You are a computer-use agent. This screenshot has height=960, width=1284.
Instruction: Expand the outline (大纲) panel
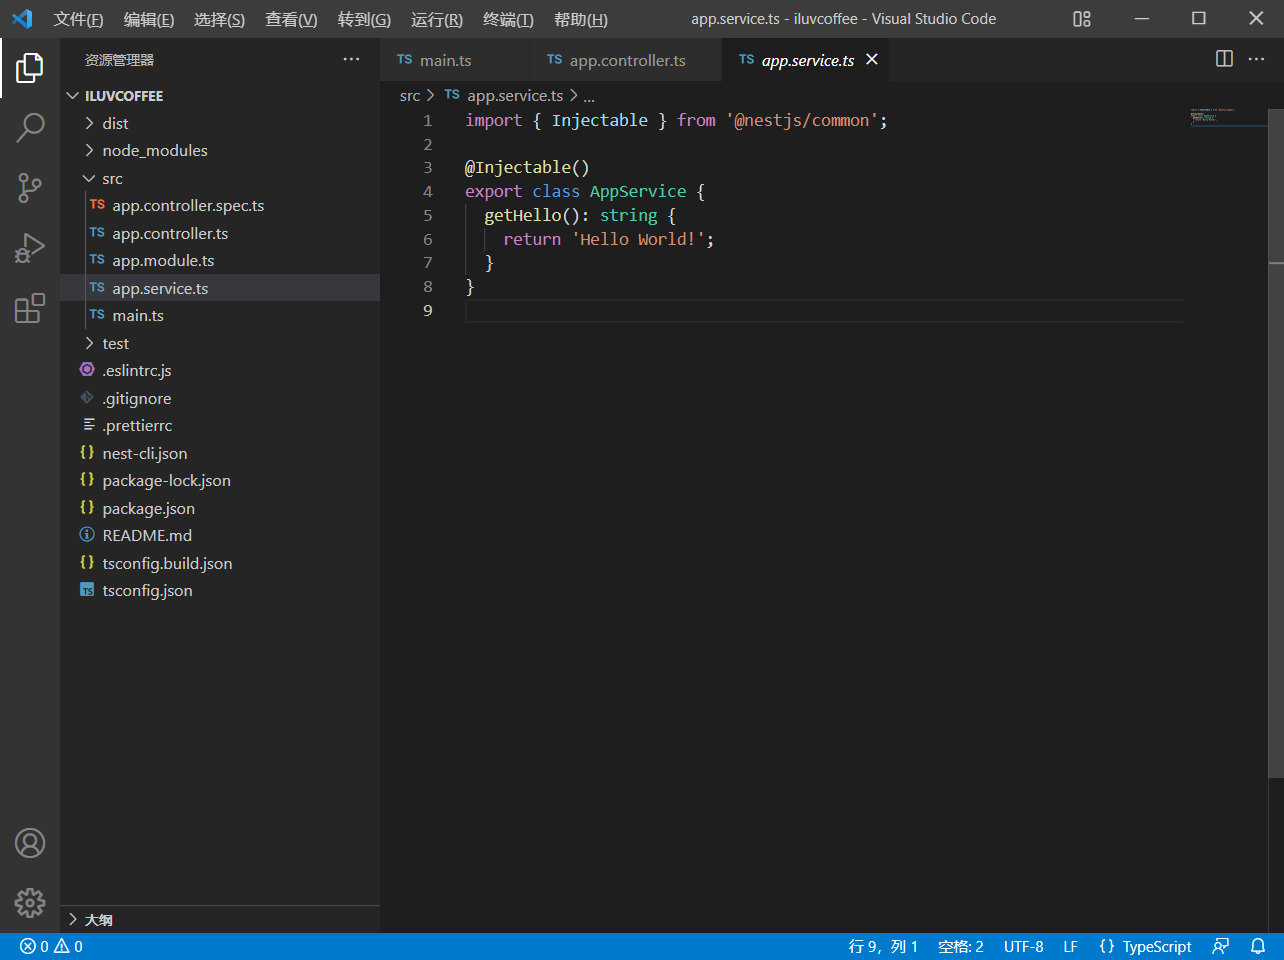(98, 919)
